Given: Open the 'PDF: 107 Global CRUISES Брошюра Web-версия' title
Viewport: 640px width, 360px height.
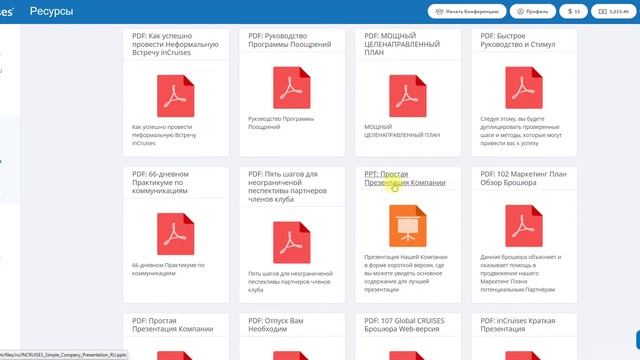Looking at the screenshot, I should coord(404,324).
